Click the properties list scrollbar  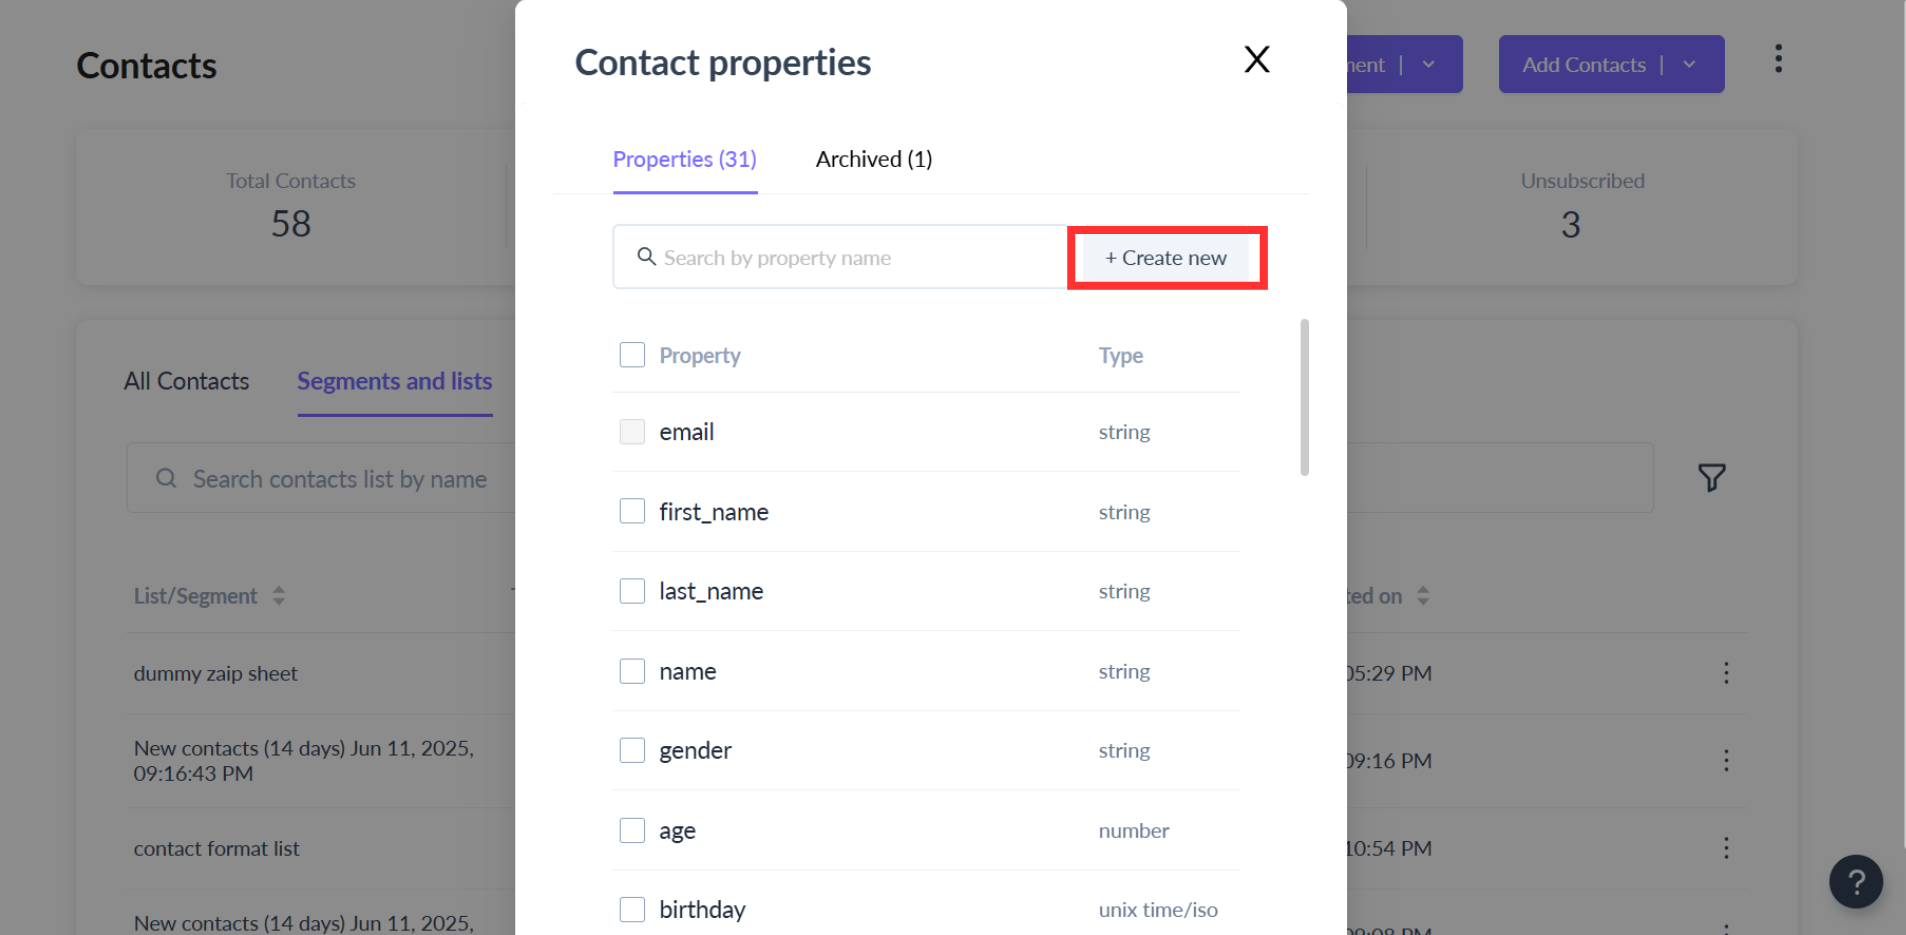(1304, 398)
